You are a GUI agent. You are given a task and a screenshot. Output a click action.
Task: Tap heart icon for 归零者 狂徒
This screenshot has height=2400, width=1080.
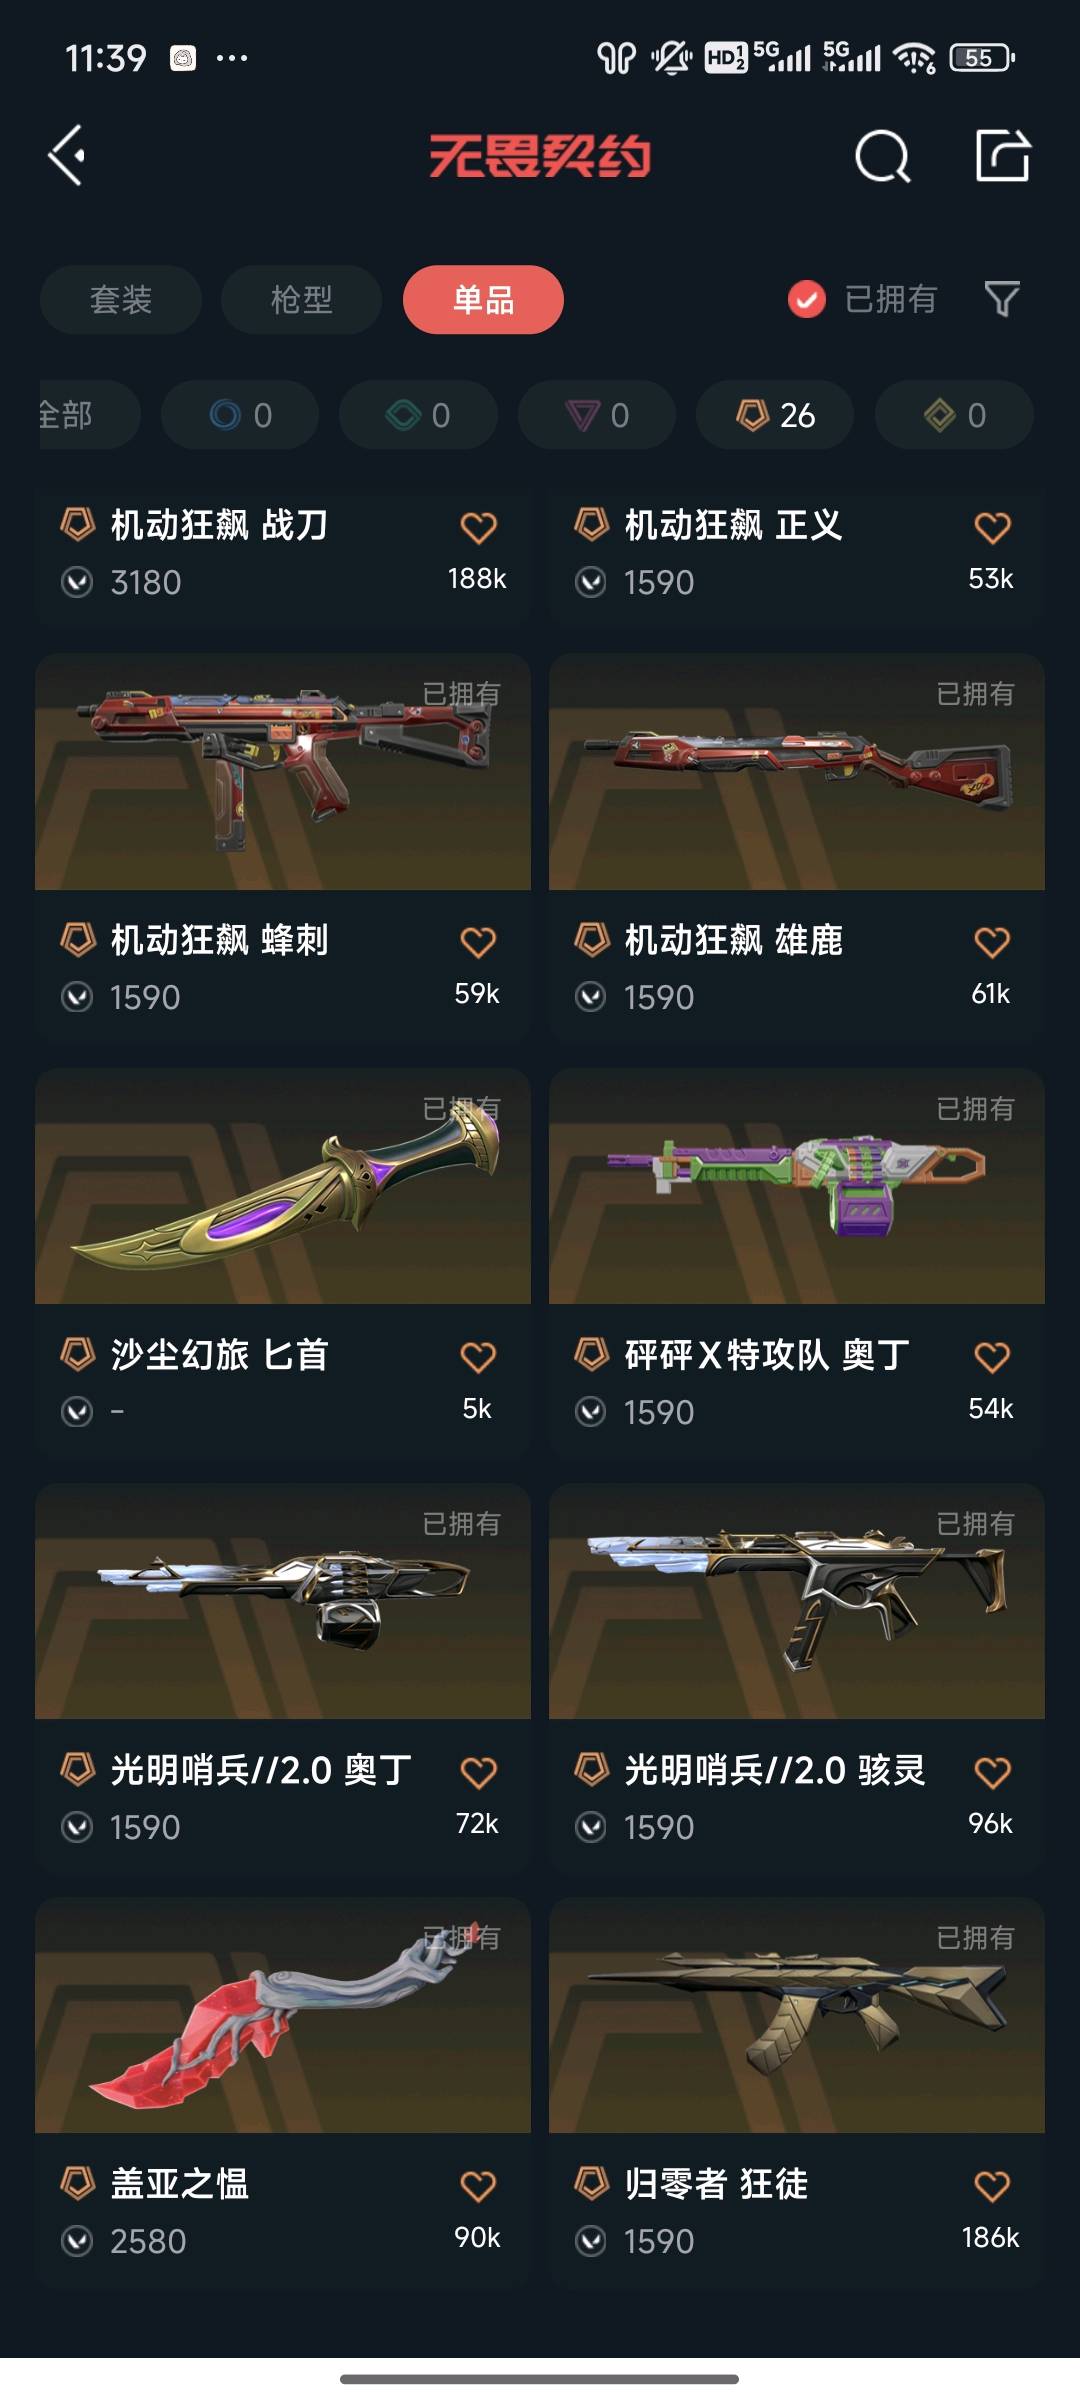[992, 2186]
